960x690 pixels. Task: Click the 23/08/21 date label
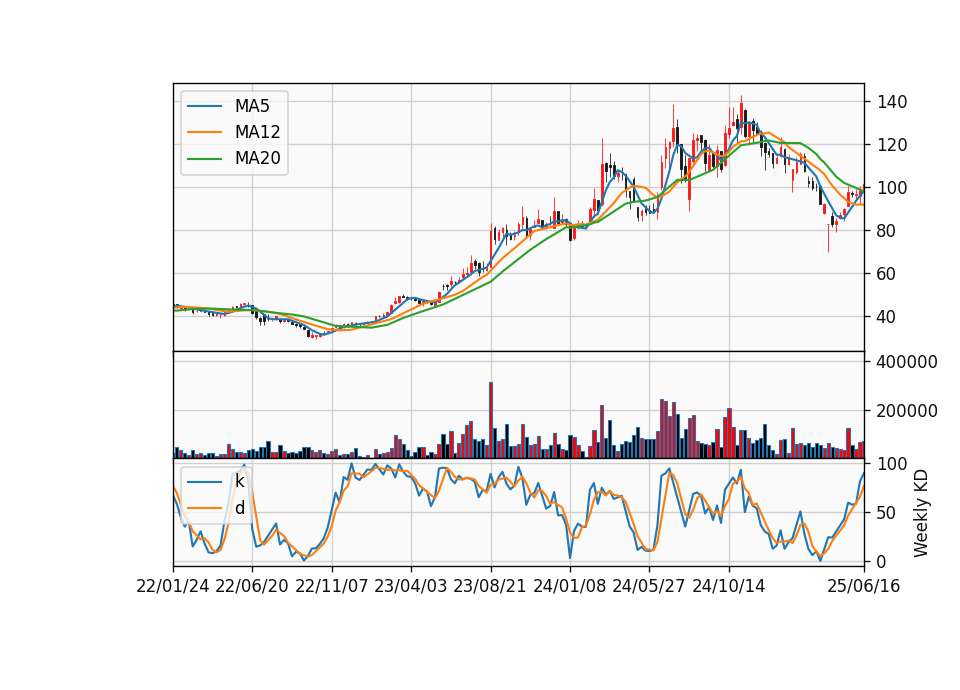(490, 586)
